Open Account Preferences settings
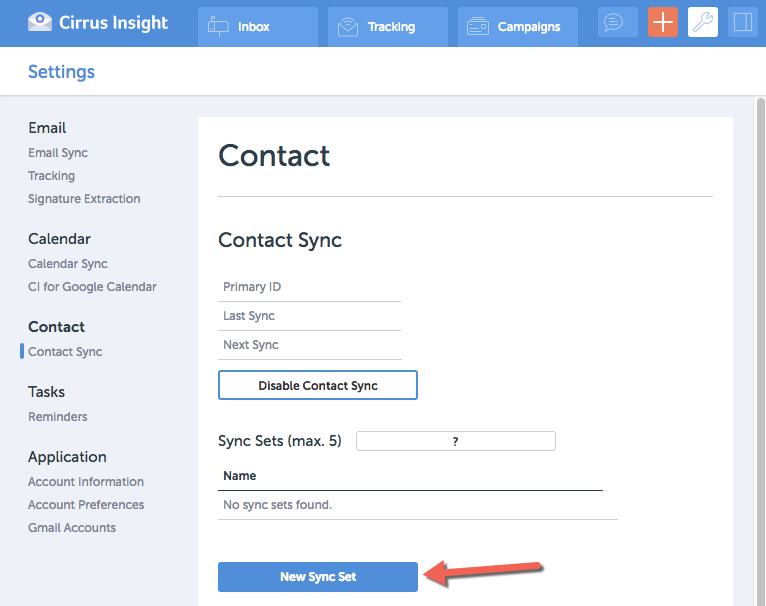 click(x=85, y=505)
